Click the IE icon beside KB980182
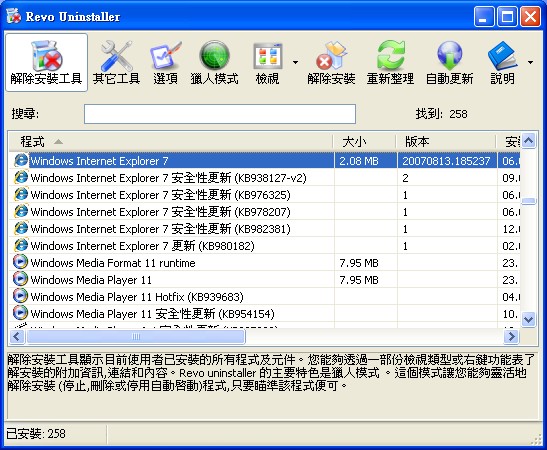Screen dimensions: 547x450 tap(21, 245)
